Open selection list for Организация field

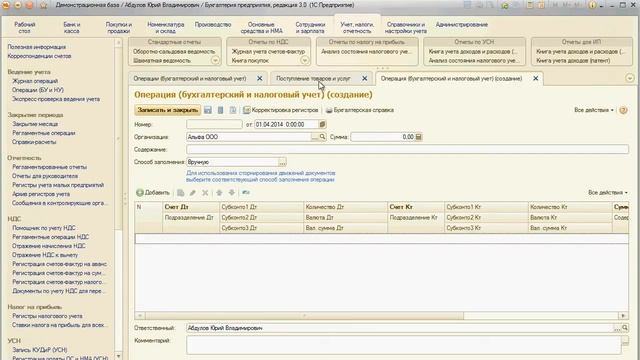point(315,137)
